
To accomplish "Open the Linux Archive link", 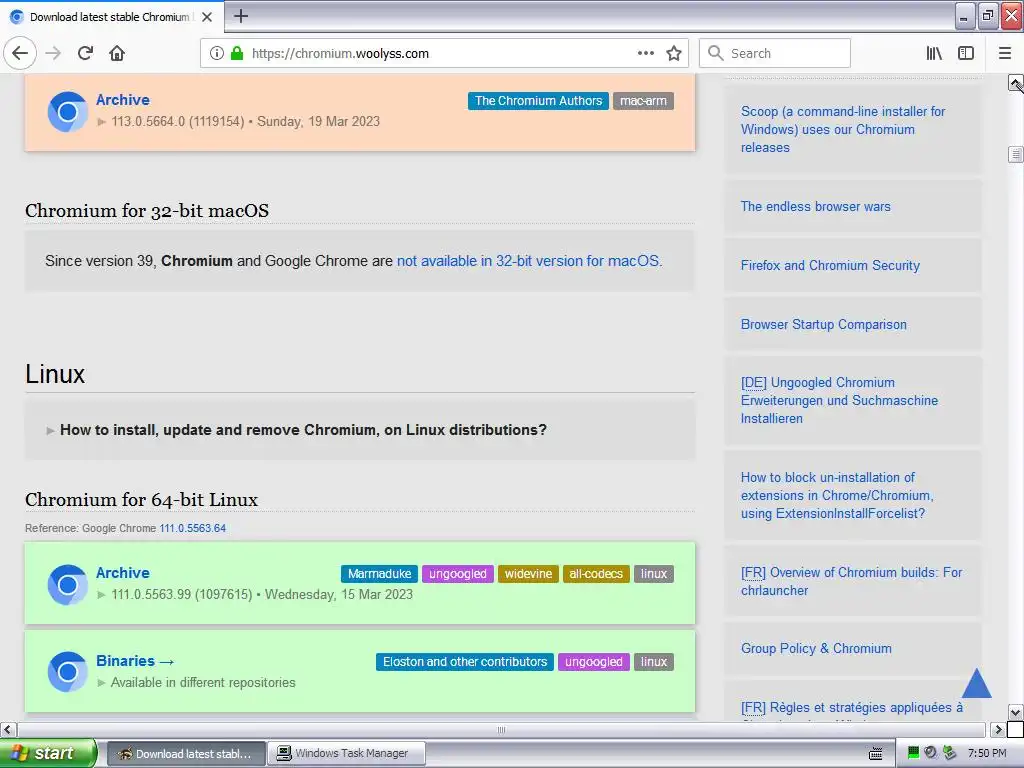I will coord(123,573).
